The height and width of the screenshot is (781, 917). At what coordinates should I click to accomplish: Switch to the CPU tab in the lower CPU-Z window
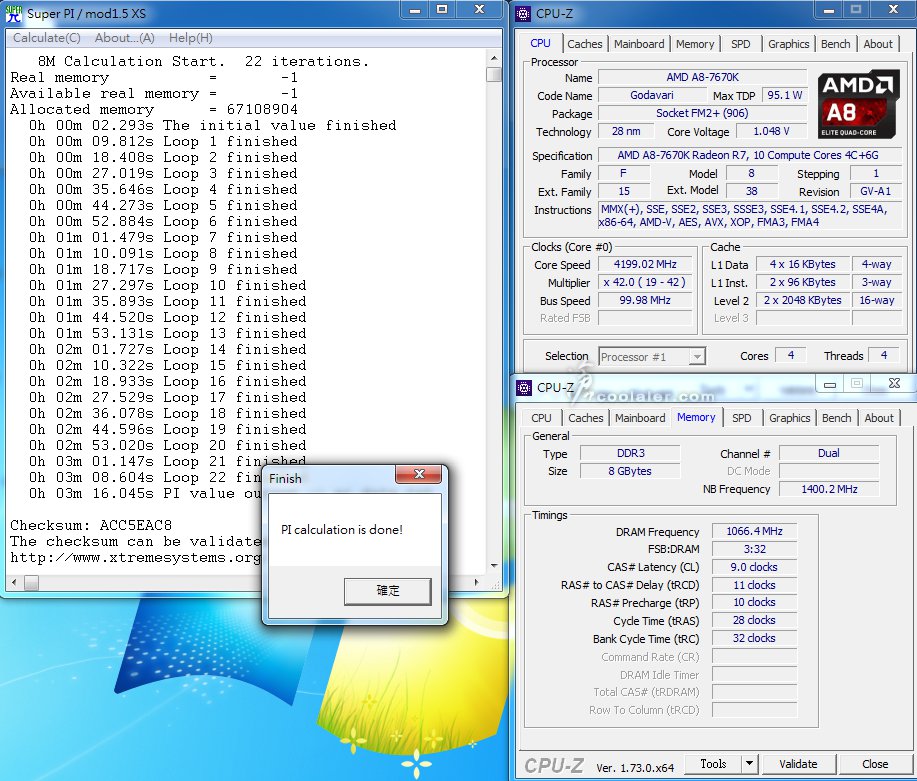541,418
